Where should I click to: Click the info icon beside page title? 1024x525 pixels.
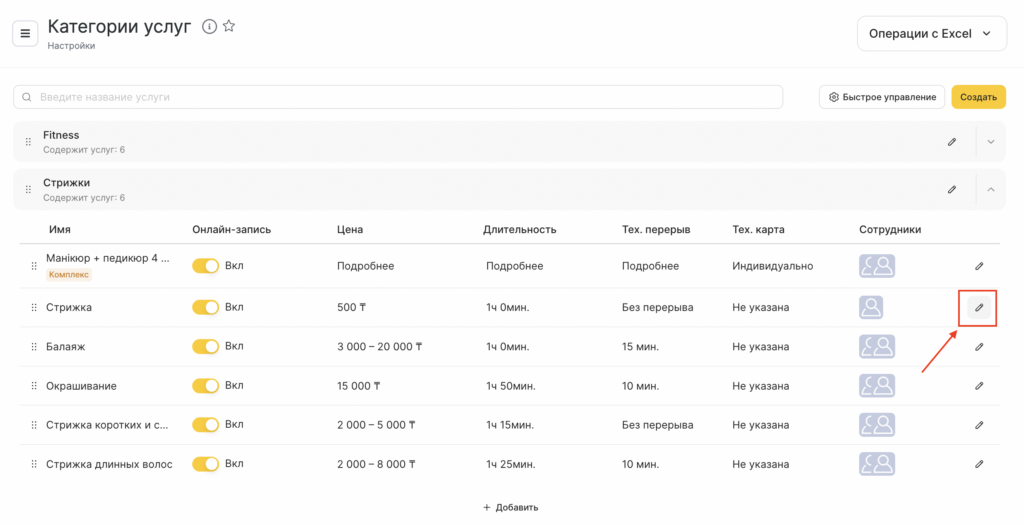tap(209, 27)
